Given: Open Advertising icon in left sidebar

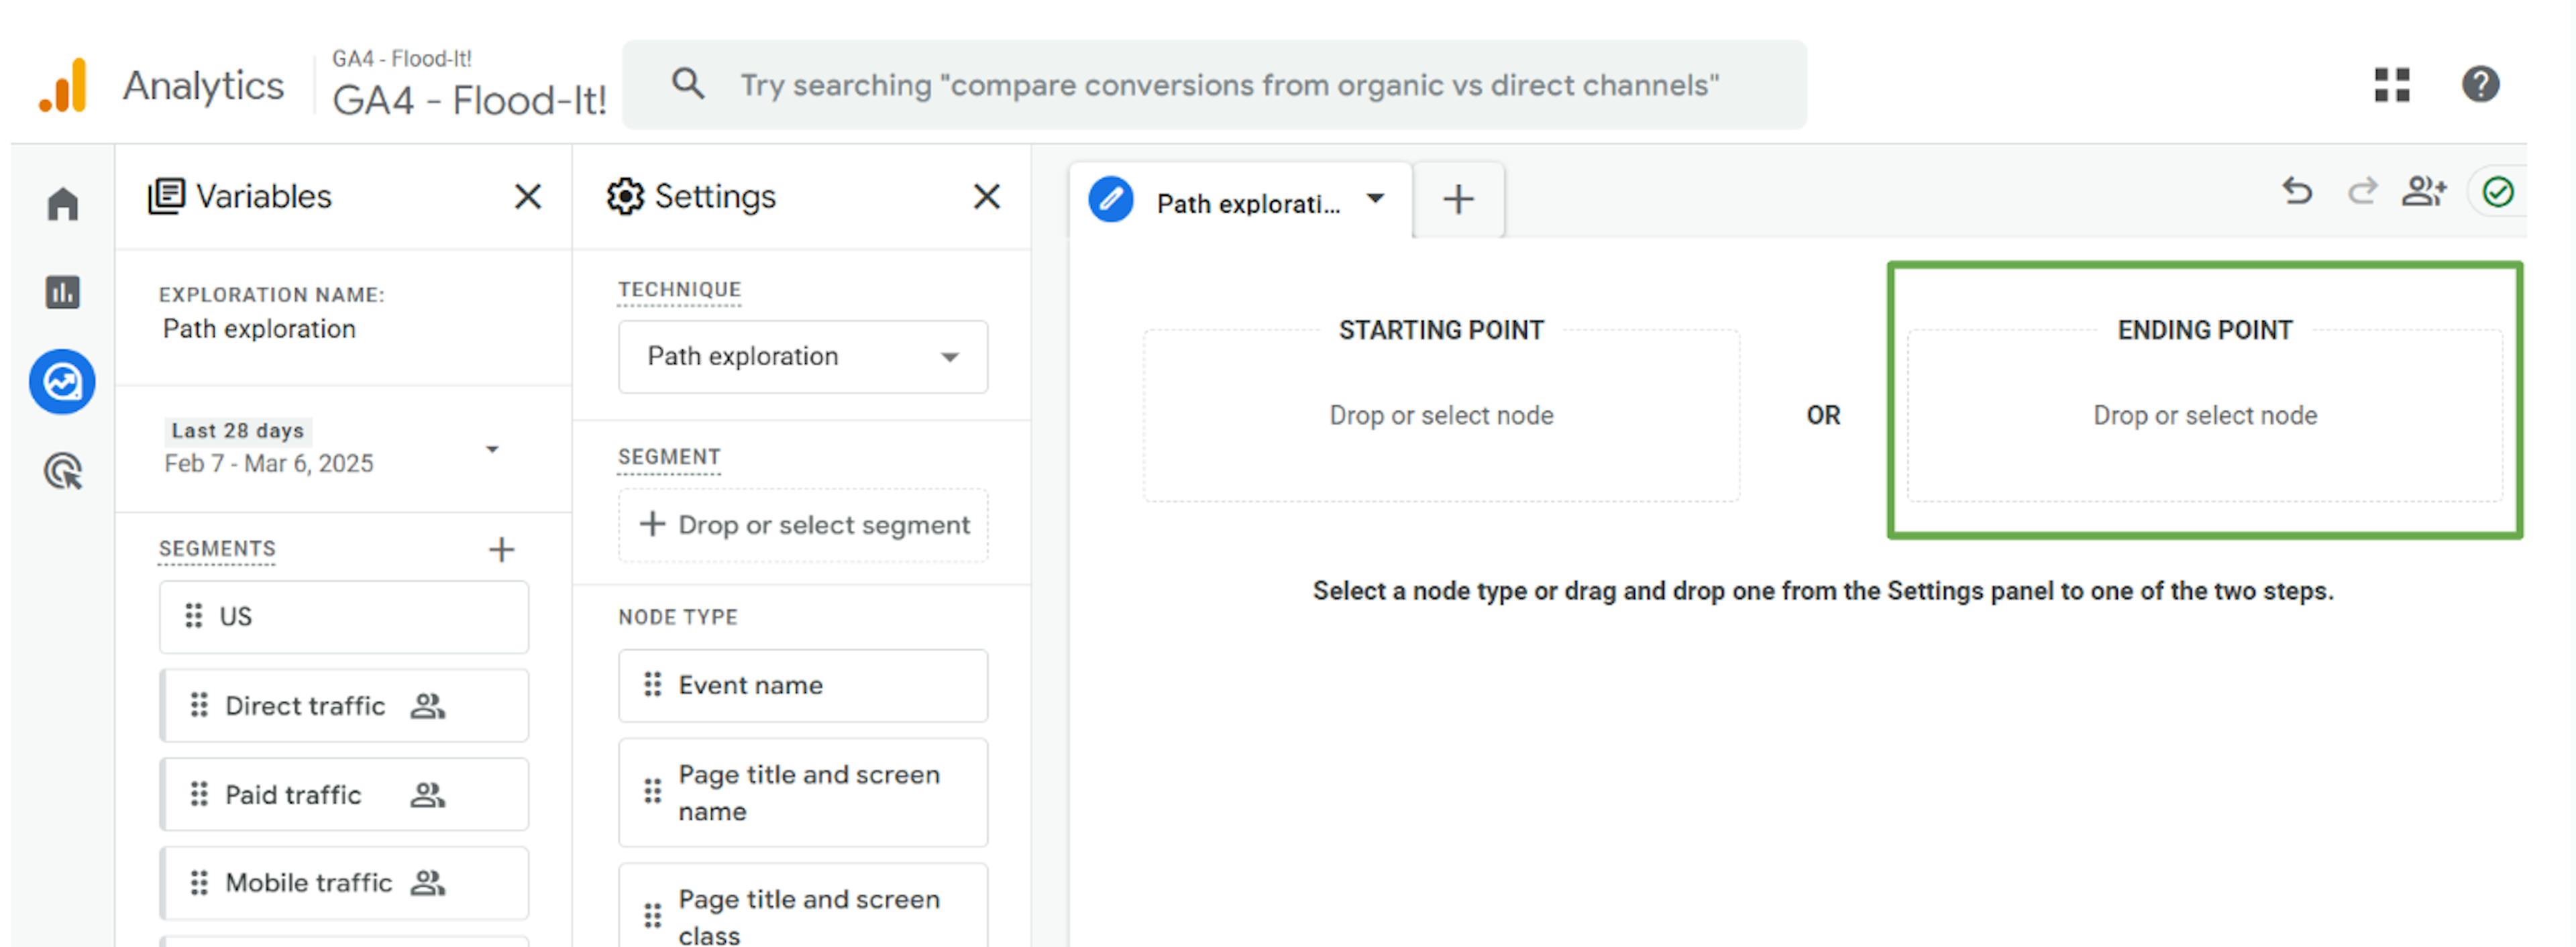Looking at the screenshot, I should [x=62, y=470].
